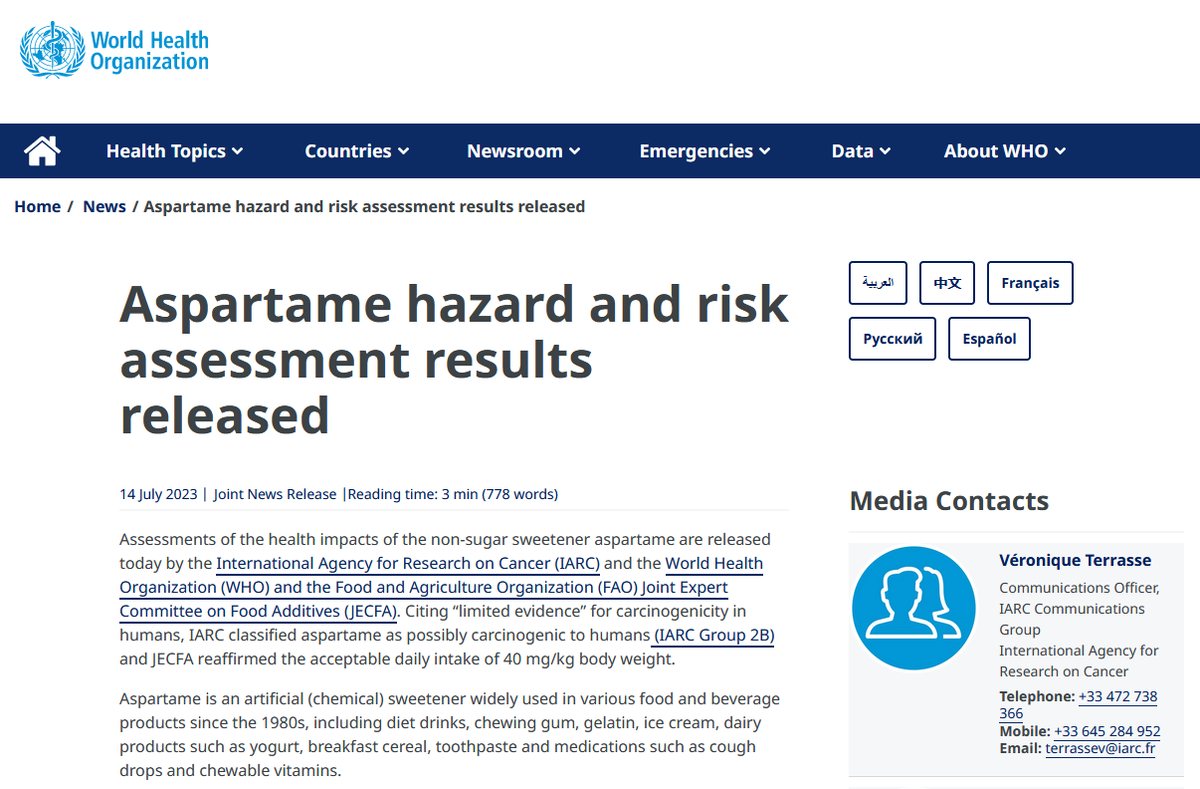The image size is (1200, 789).
Task: Click the Media Contacts heading
Action: pyautogui.click(x=949, y=501)
